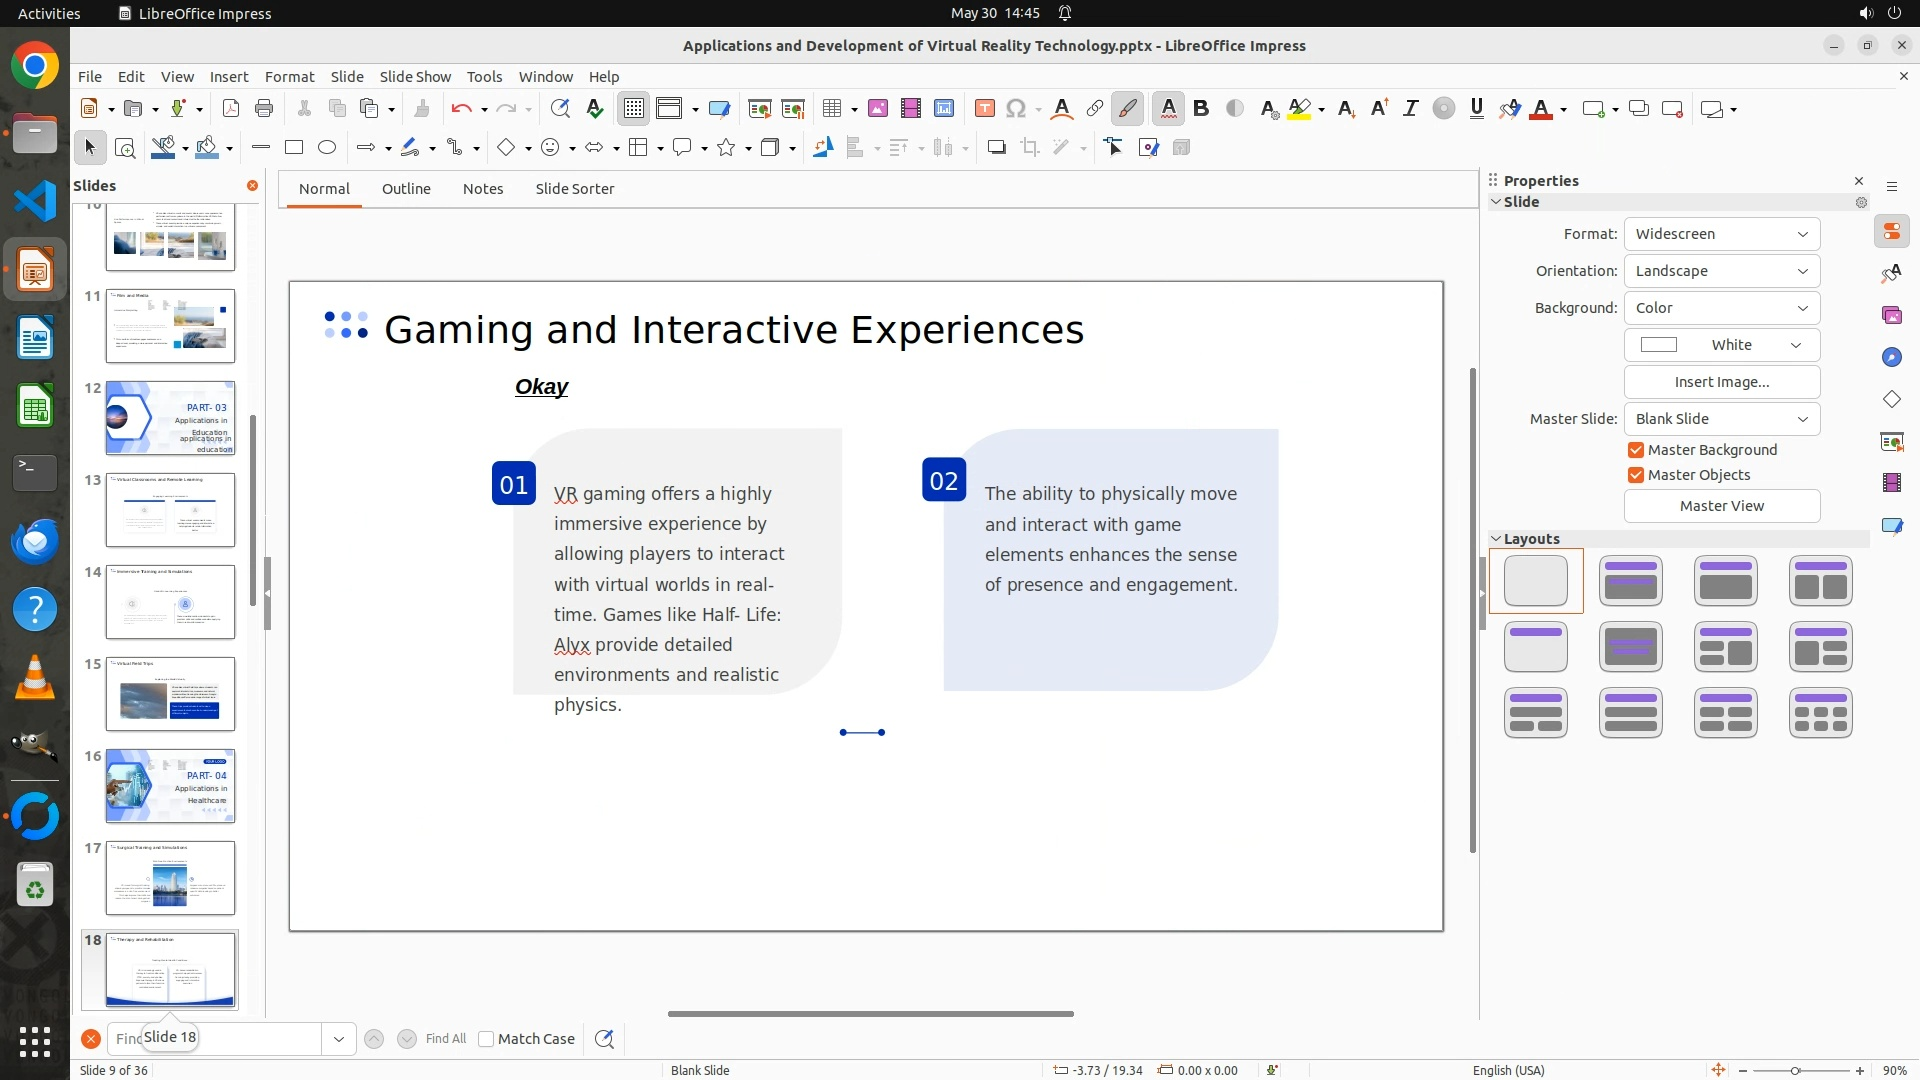
Task: Open the Slide Show menu
Action: click(415, 77)
